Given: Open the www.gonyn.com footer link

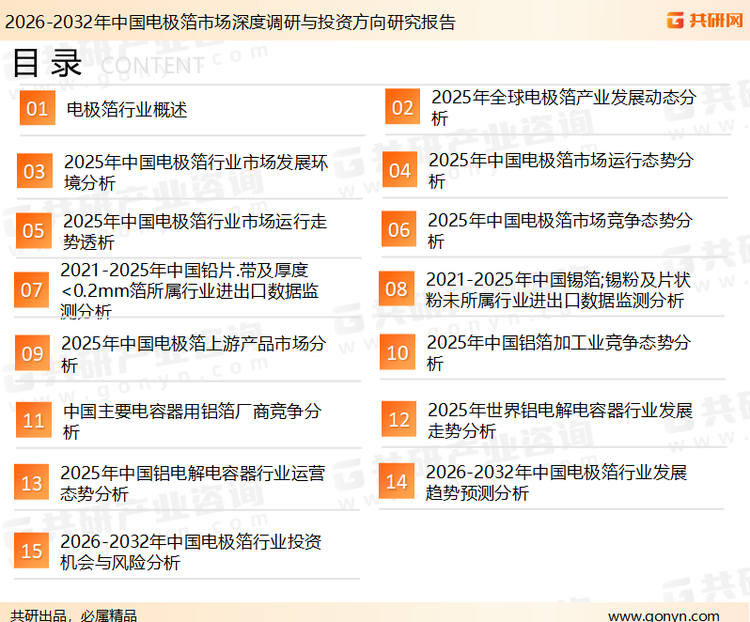Looking at the screenshot, I should tap(664, 616).
